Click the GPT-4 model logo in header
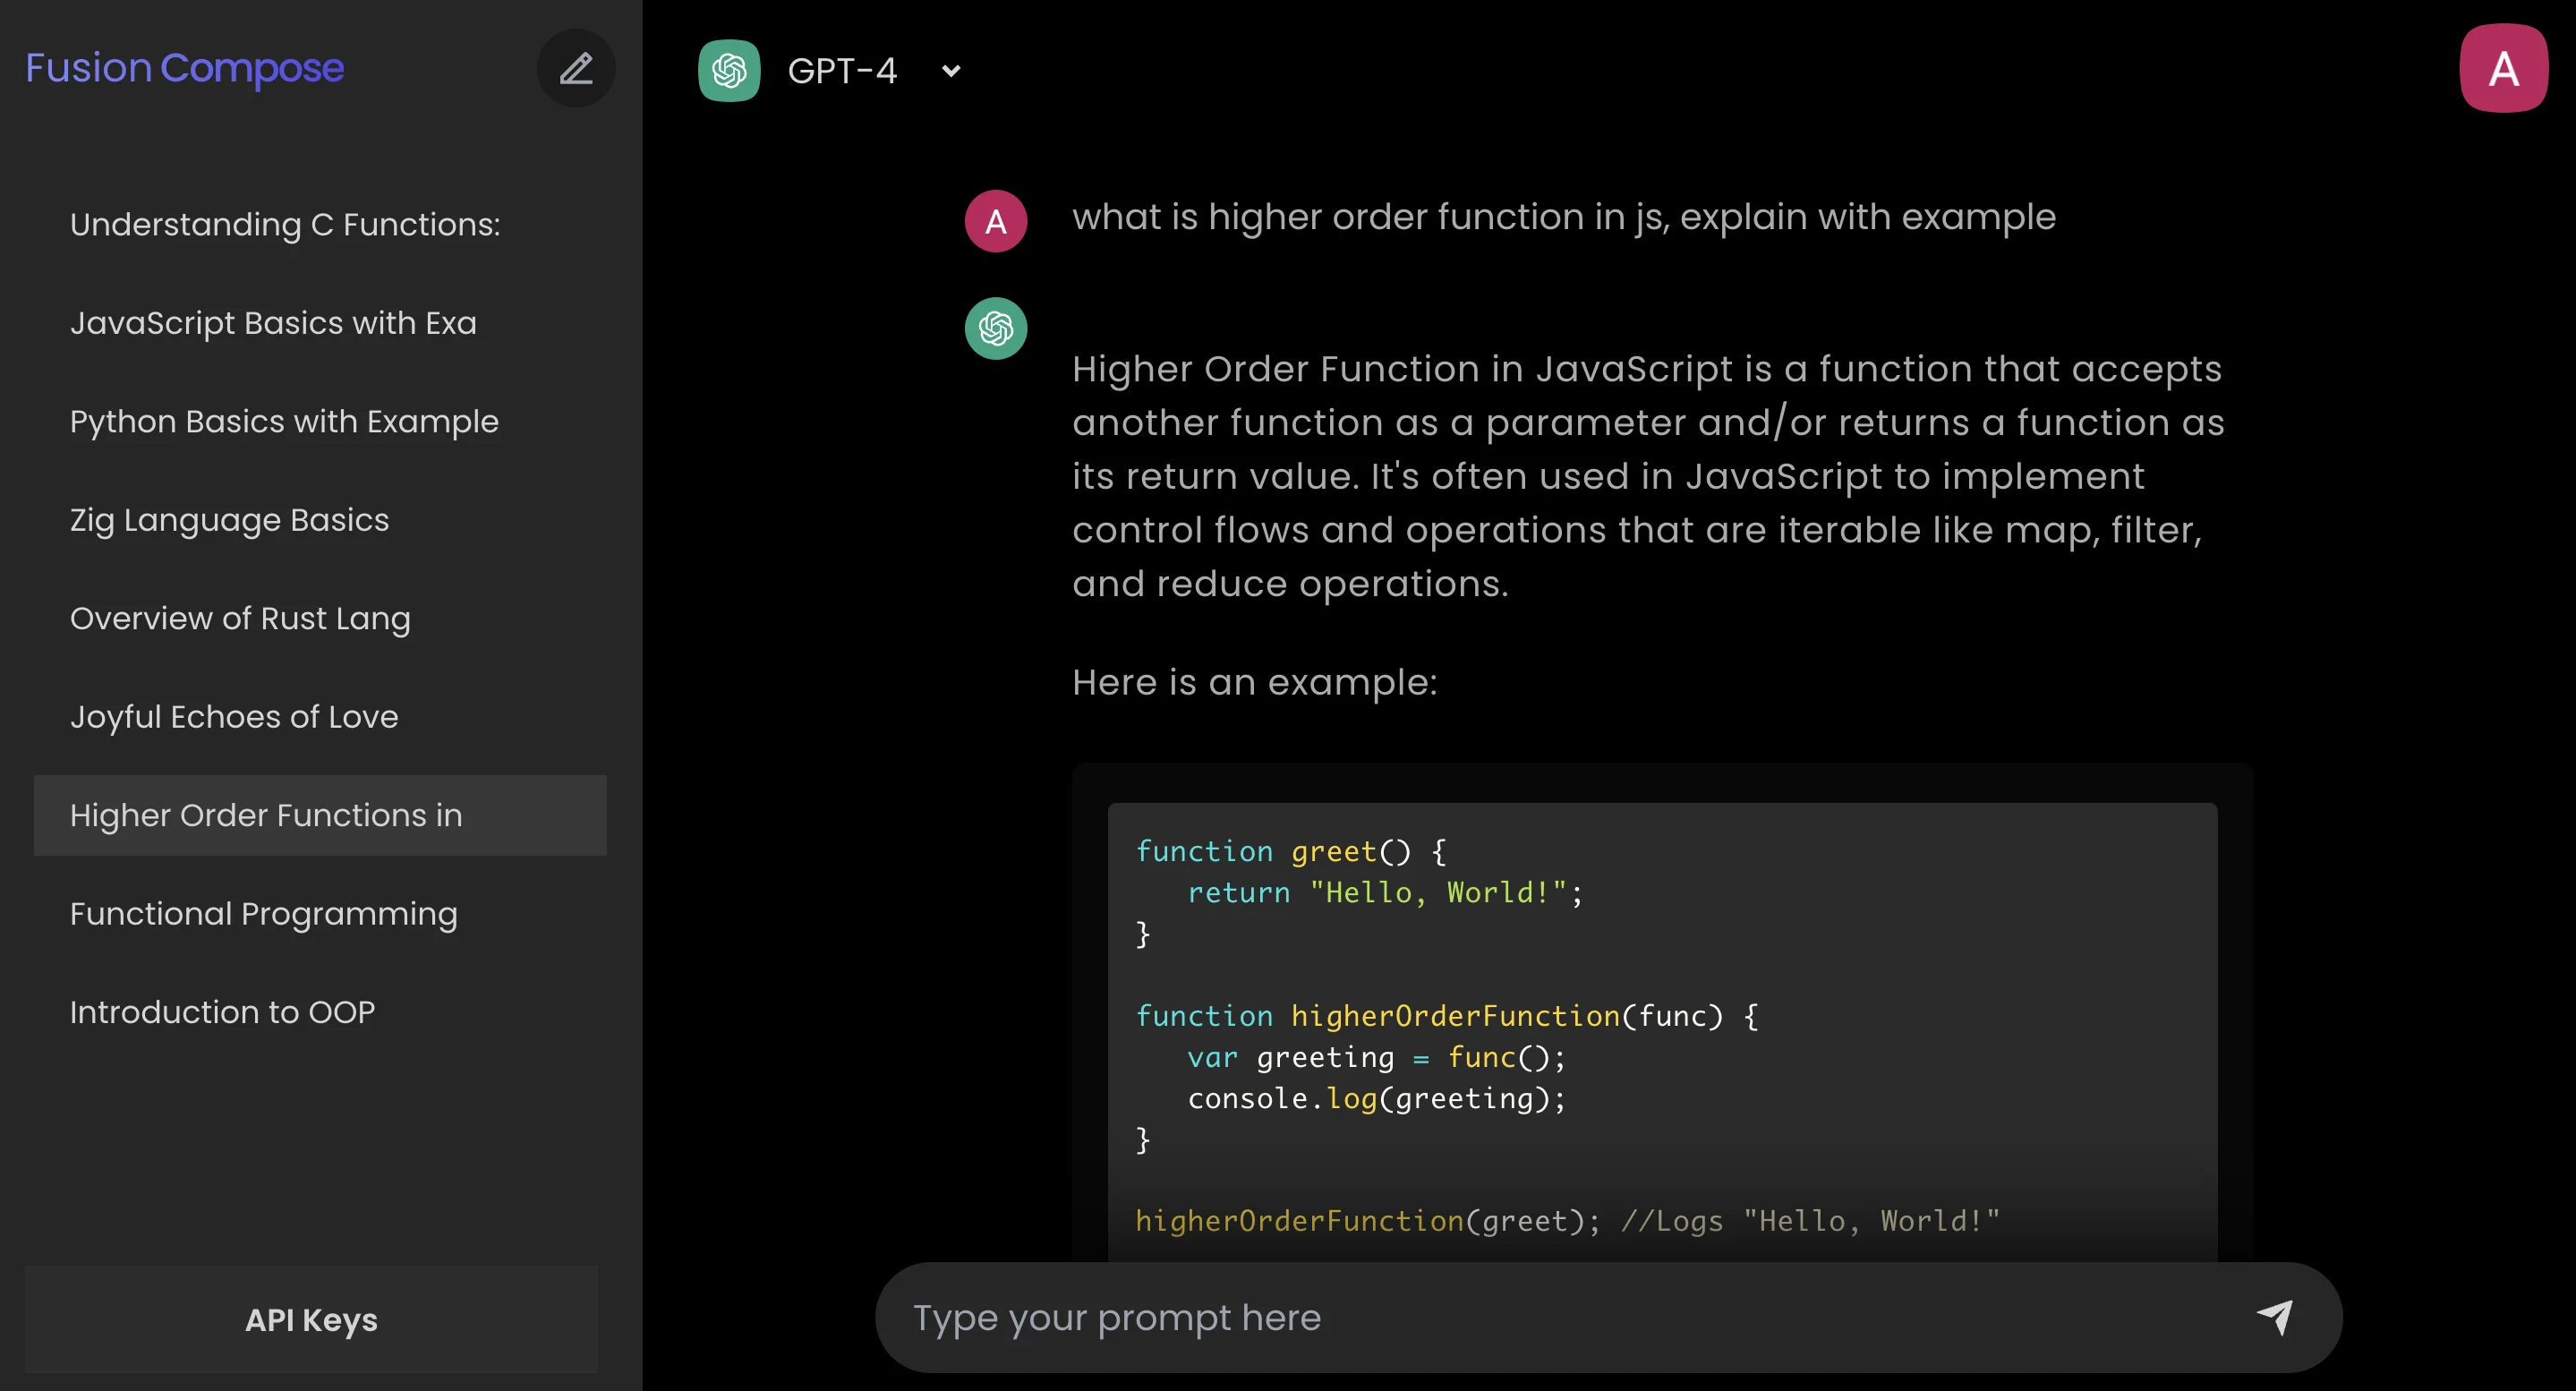2576x1391 pixels. click(729, 71)
